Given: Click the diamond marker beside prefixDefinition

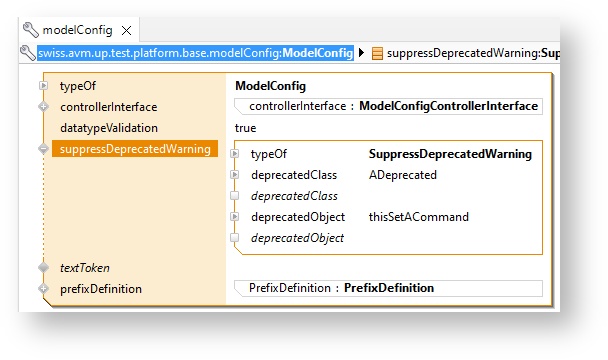Looking at the screenshot, I should pos(43,288).
